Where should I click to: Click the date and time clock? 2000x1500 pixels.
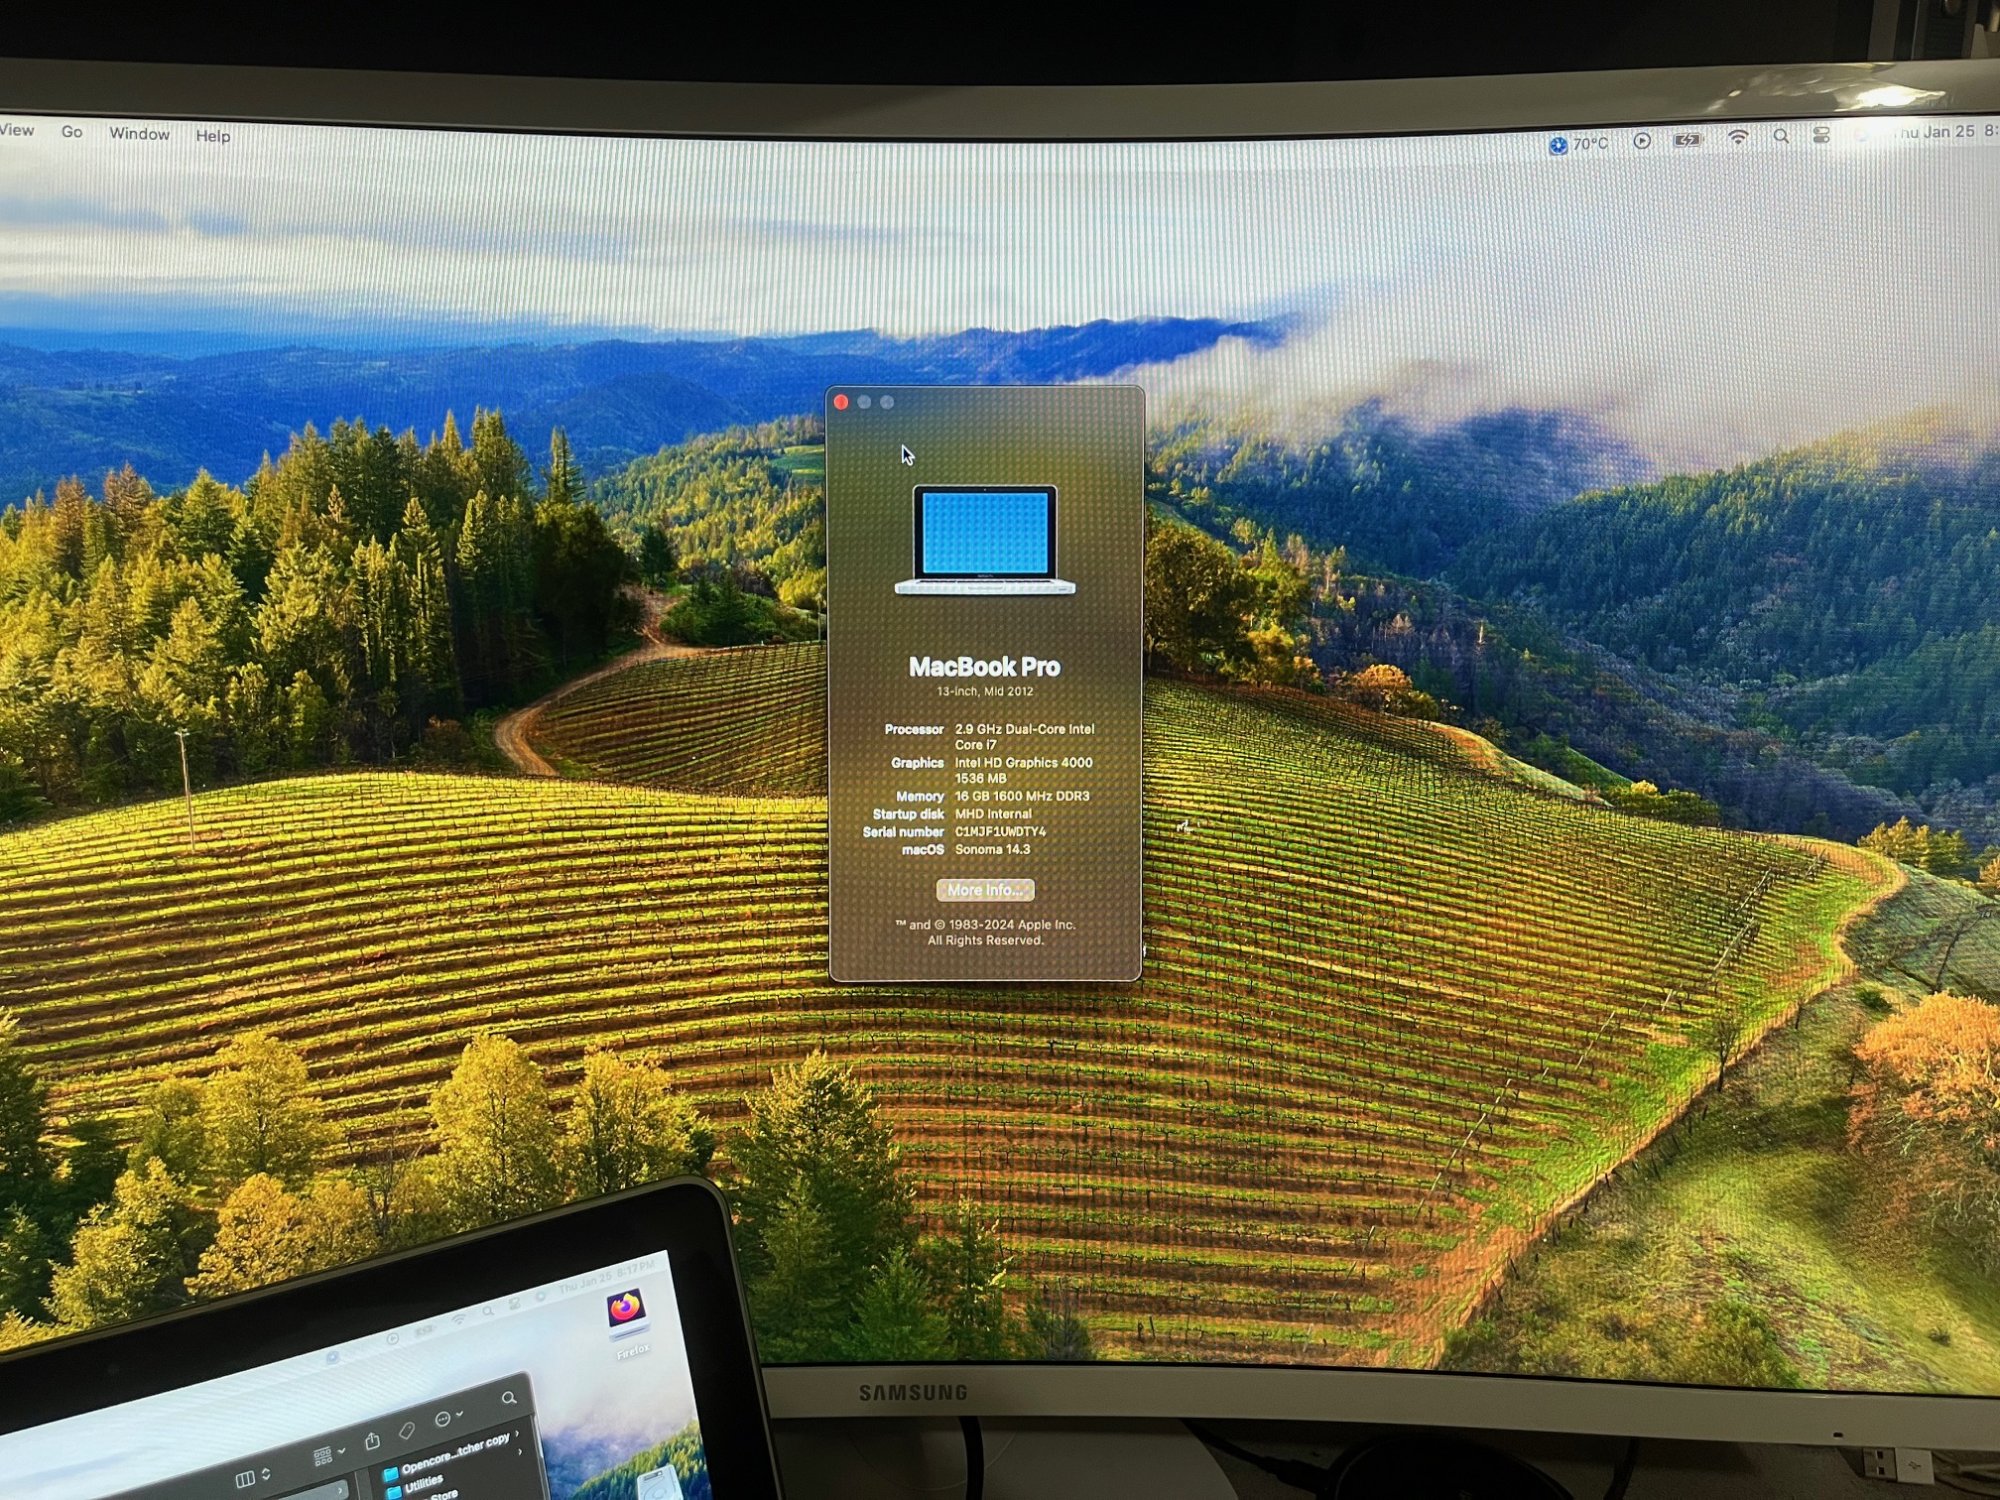click(x=1940, y=132)
